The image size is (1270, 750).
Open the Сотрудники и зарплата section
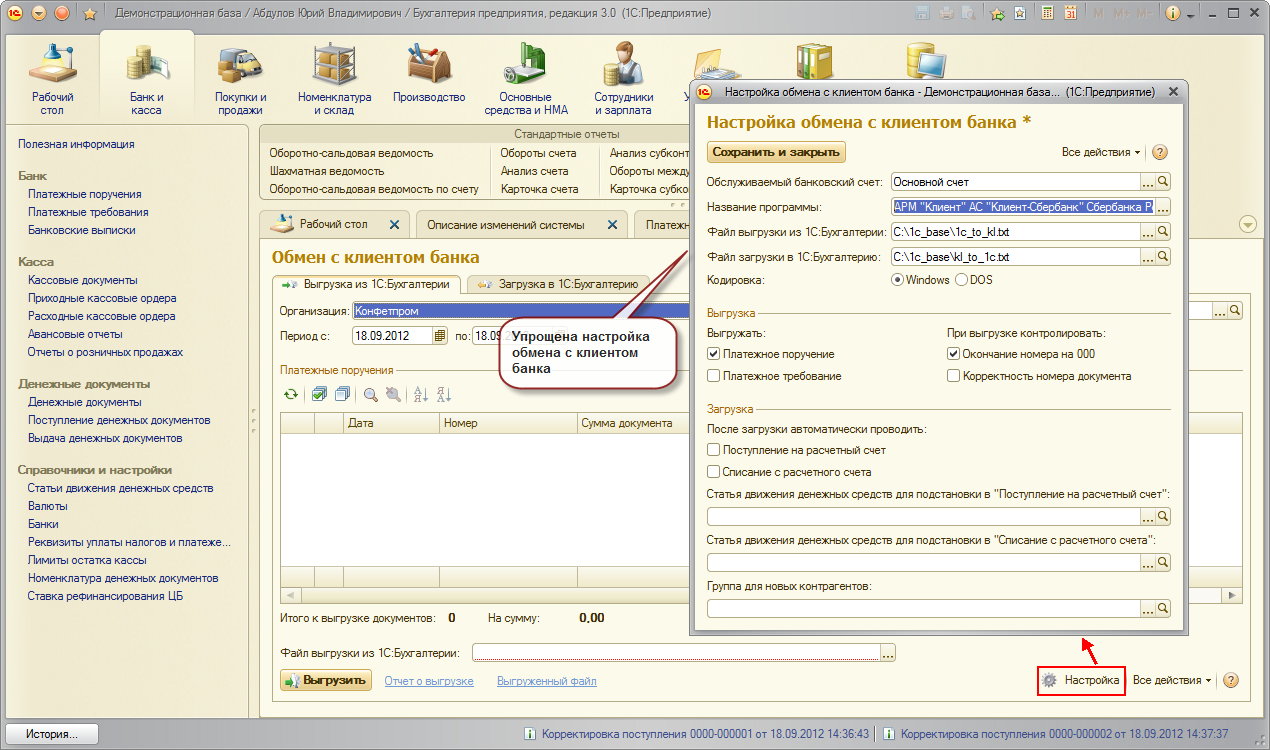624,79
